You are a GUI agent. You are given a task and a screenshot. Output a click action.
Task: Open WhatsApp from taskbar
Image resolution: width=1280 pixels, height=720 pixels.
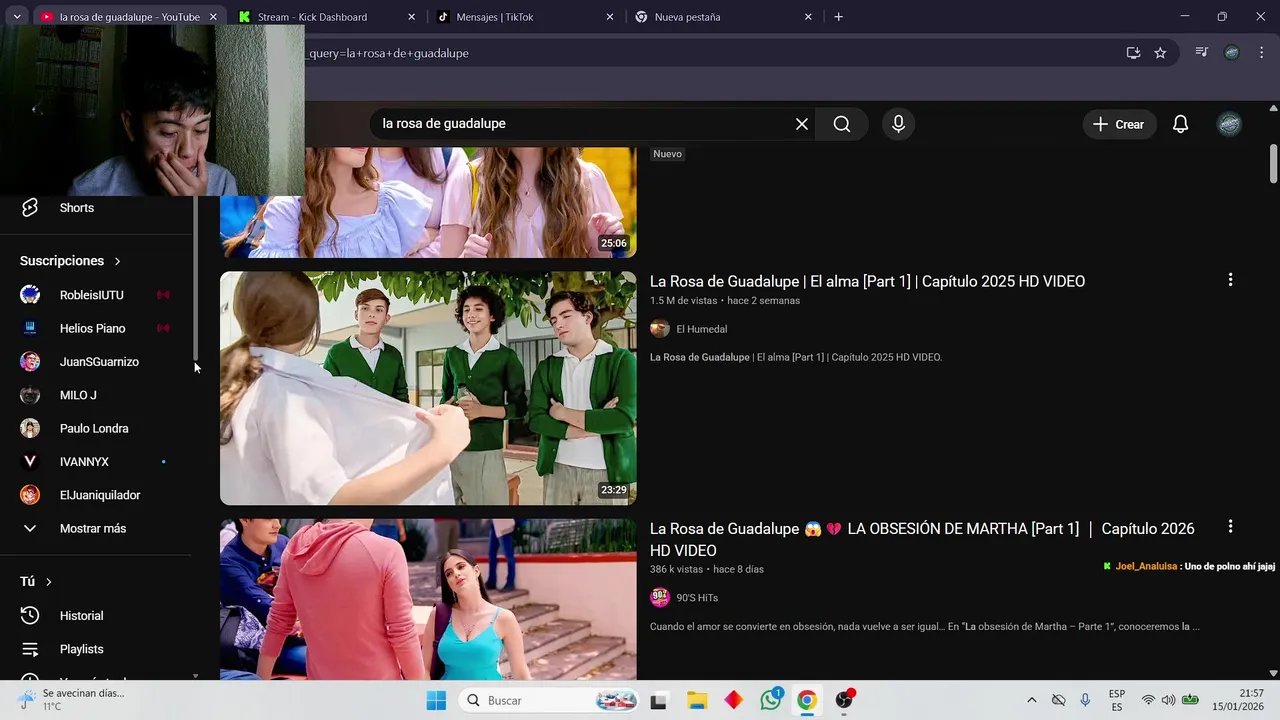[x=771, y=701]
